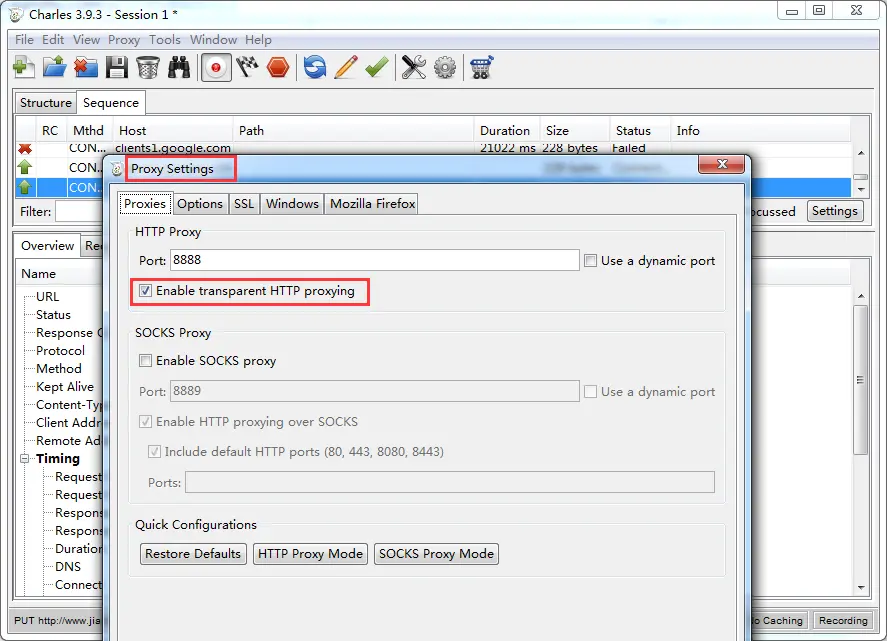
Task: Click the Restore Defaults button
Action: point(193,554)
